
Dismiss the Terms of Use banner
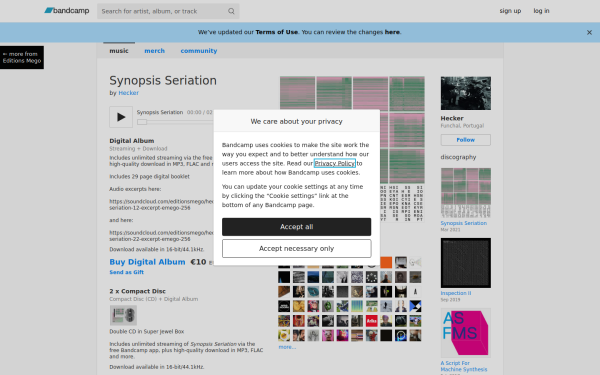(589, 33)
